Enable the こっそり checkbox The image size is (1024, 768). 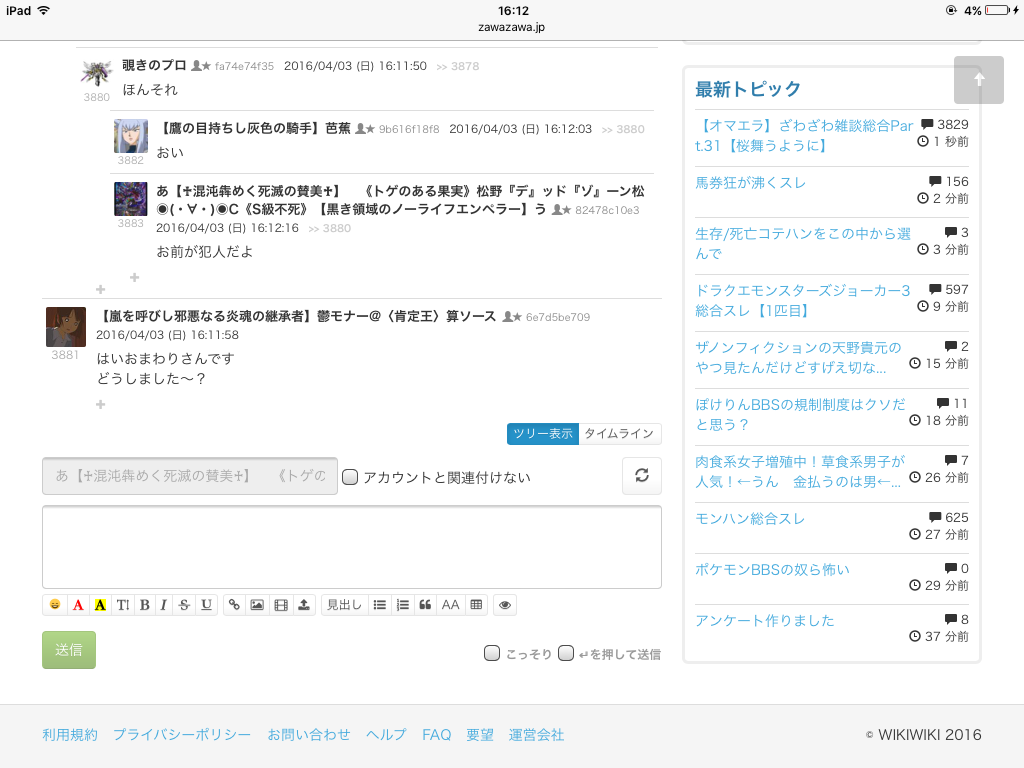click(492, 653)
